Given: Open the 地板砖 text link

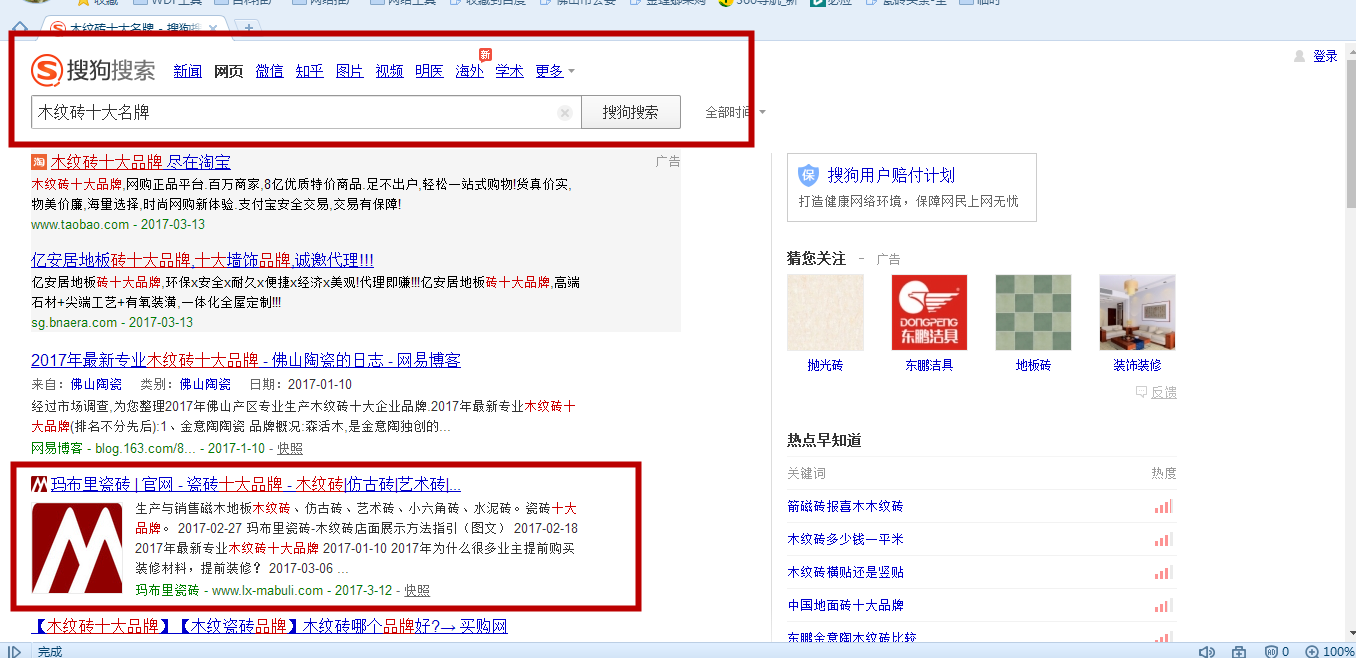Looking at the screenshot, I should click(1033, 366).
